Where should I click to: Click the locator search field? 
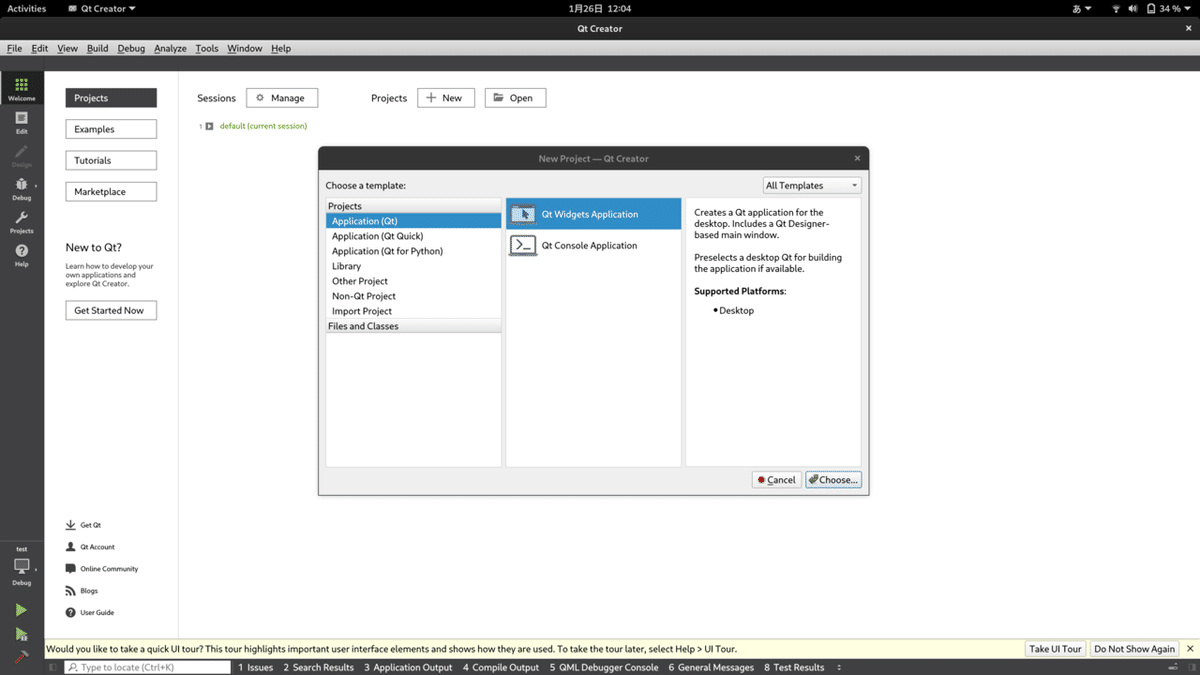coord(147,667)
